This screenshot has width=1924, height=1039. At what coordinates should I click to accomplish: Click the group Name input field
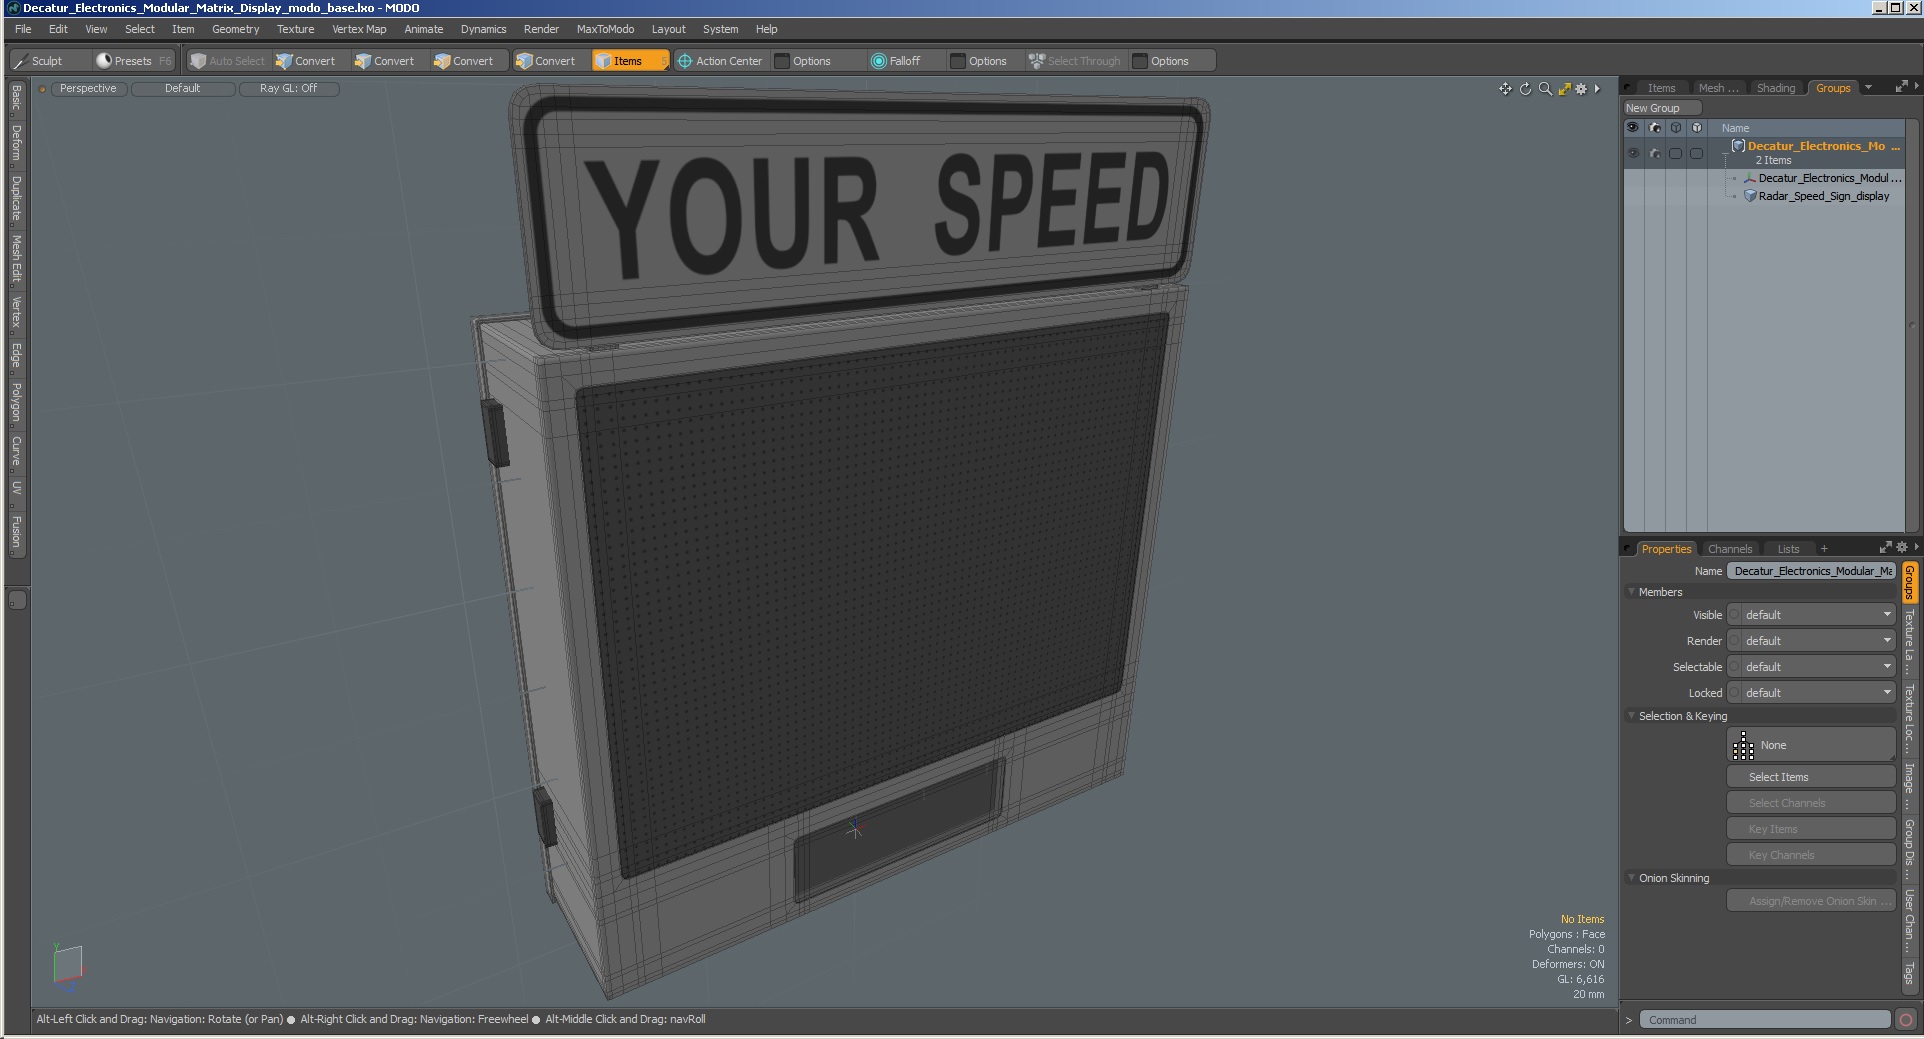click(x=1811, y=571)
